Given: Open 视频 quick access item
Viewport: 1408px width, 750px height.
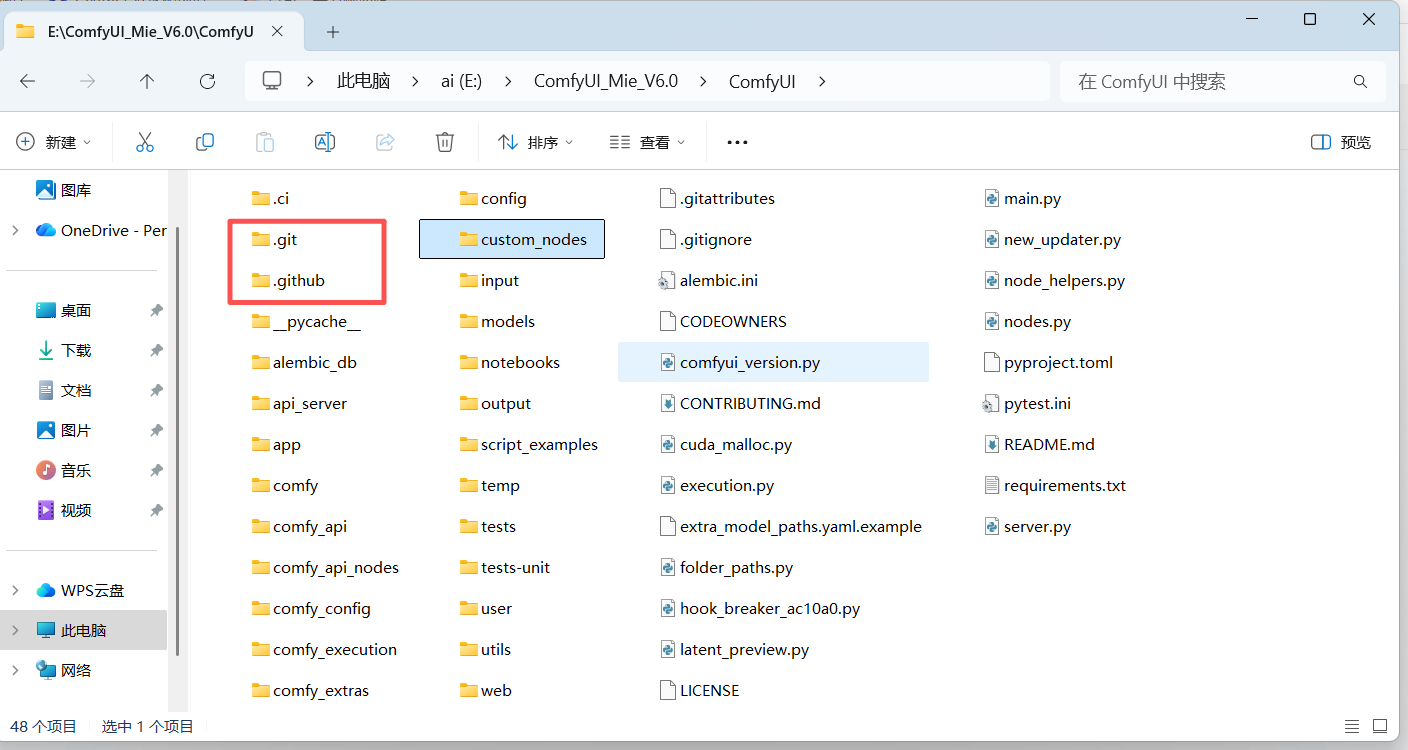Looking at the screenshot, I should [64, 510].
